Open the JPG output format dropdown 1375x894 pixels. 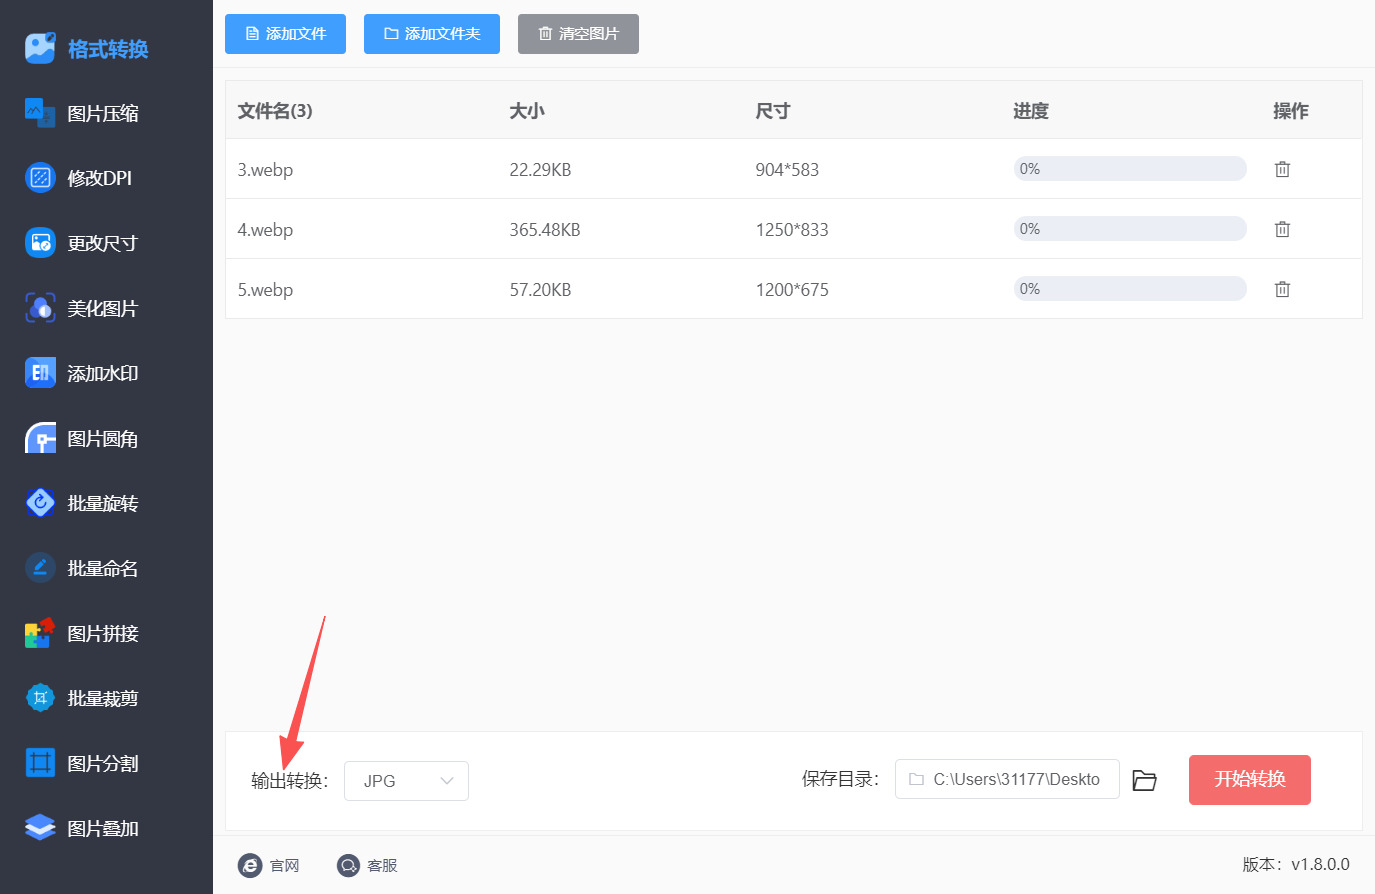[406, 781]
